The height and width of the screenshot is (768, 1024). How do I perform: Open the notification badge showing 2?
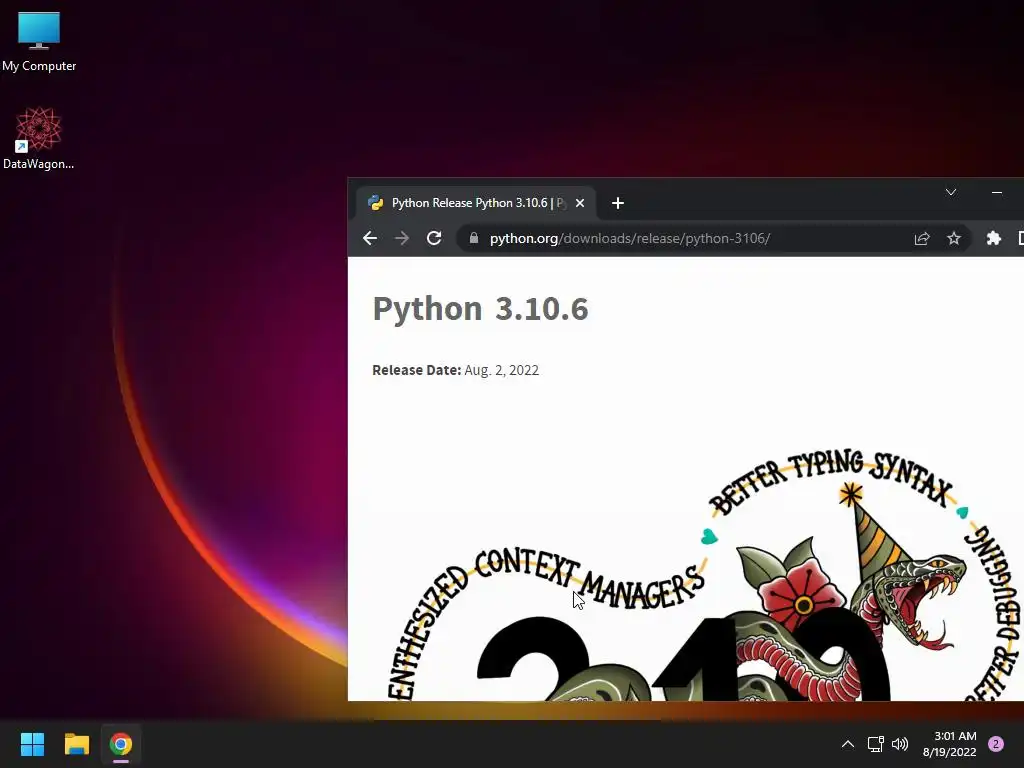(x=996, y=744)
